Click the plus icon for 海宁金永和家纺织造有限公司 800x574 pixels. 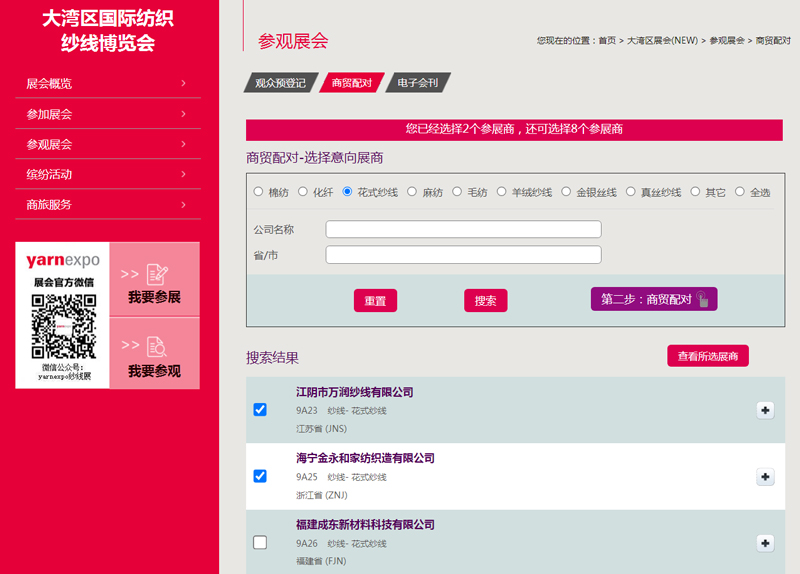[766, 477]
